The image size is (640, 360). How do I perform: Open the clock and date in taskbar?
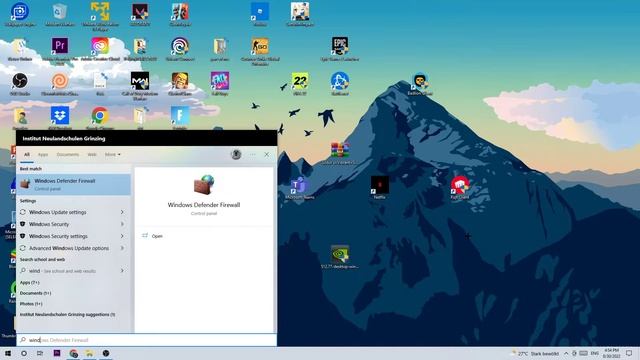point(611,353)
